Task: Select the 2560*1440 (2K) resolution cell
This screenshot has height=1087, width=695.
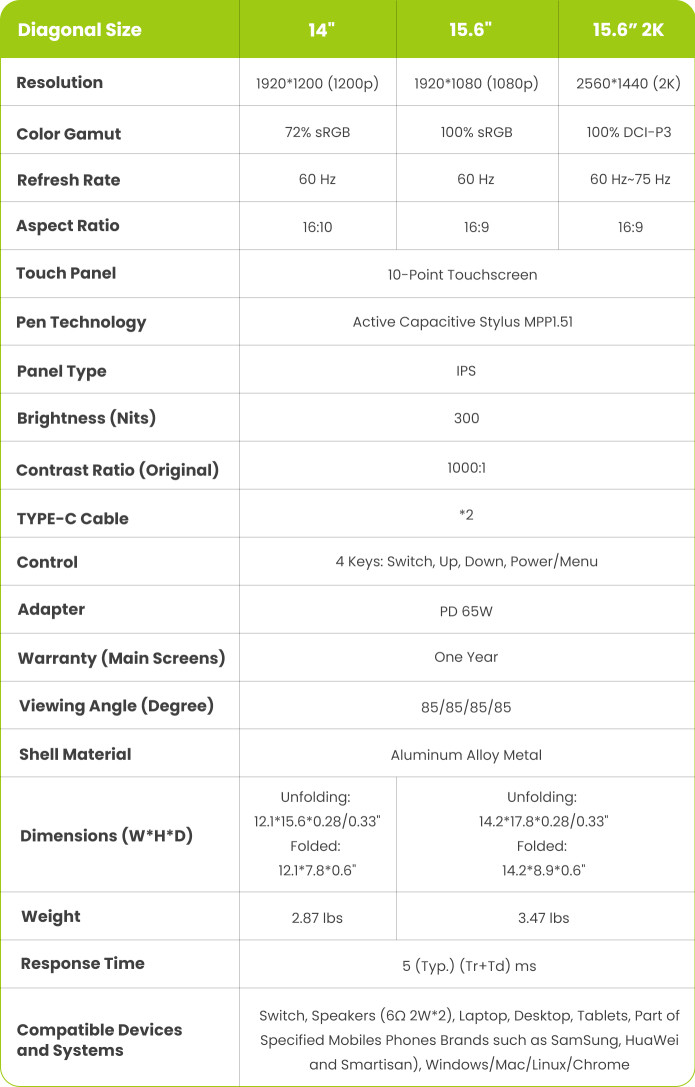Action: click(x=628, y=84)
